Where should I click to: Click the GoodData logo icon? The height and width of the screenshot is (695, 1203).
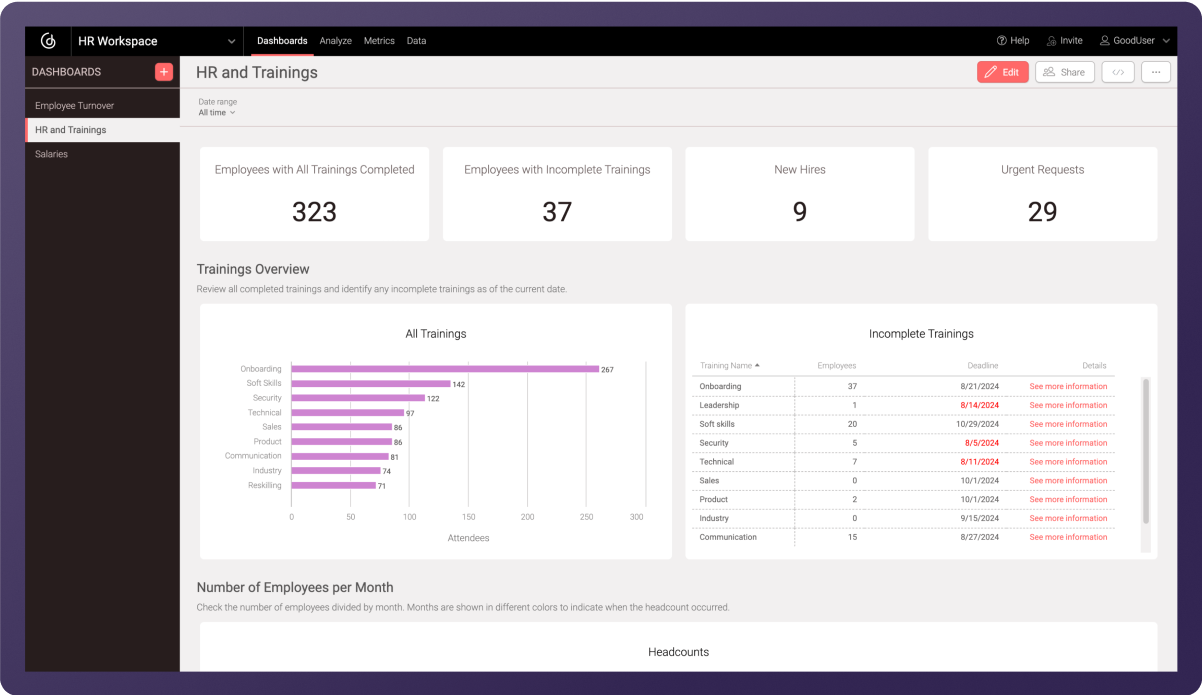[x=48, y=41]
